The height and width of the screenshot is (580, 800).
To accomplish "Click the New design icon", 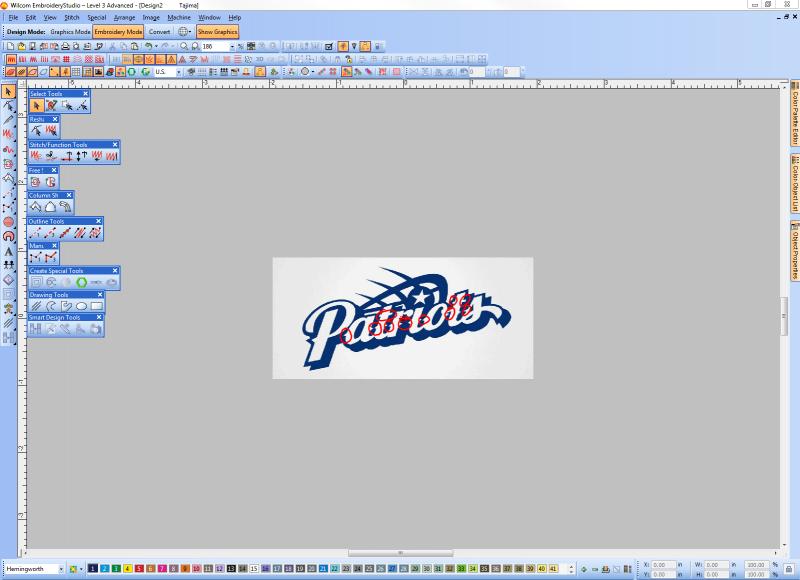I will coord(10,46).
